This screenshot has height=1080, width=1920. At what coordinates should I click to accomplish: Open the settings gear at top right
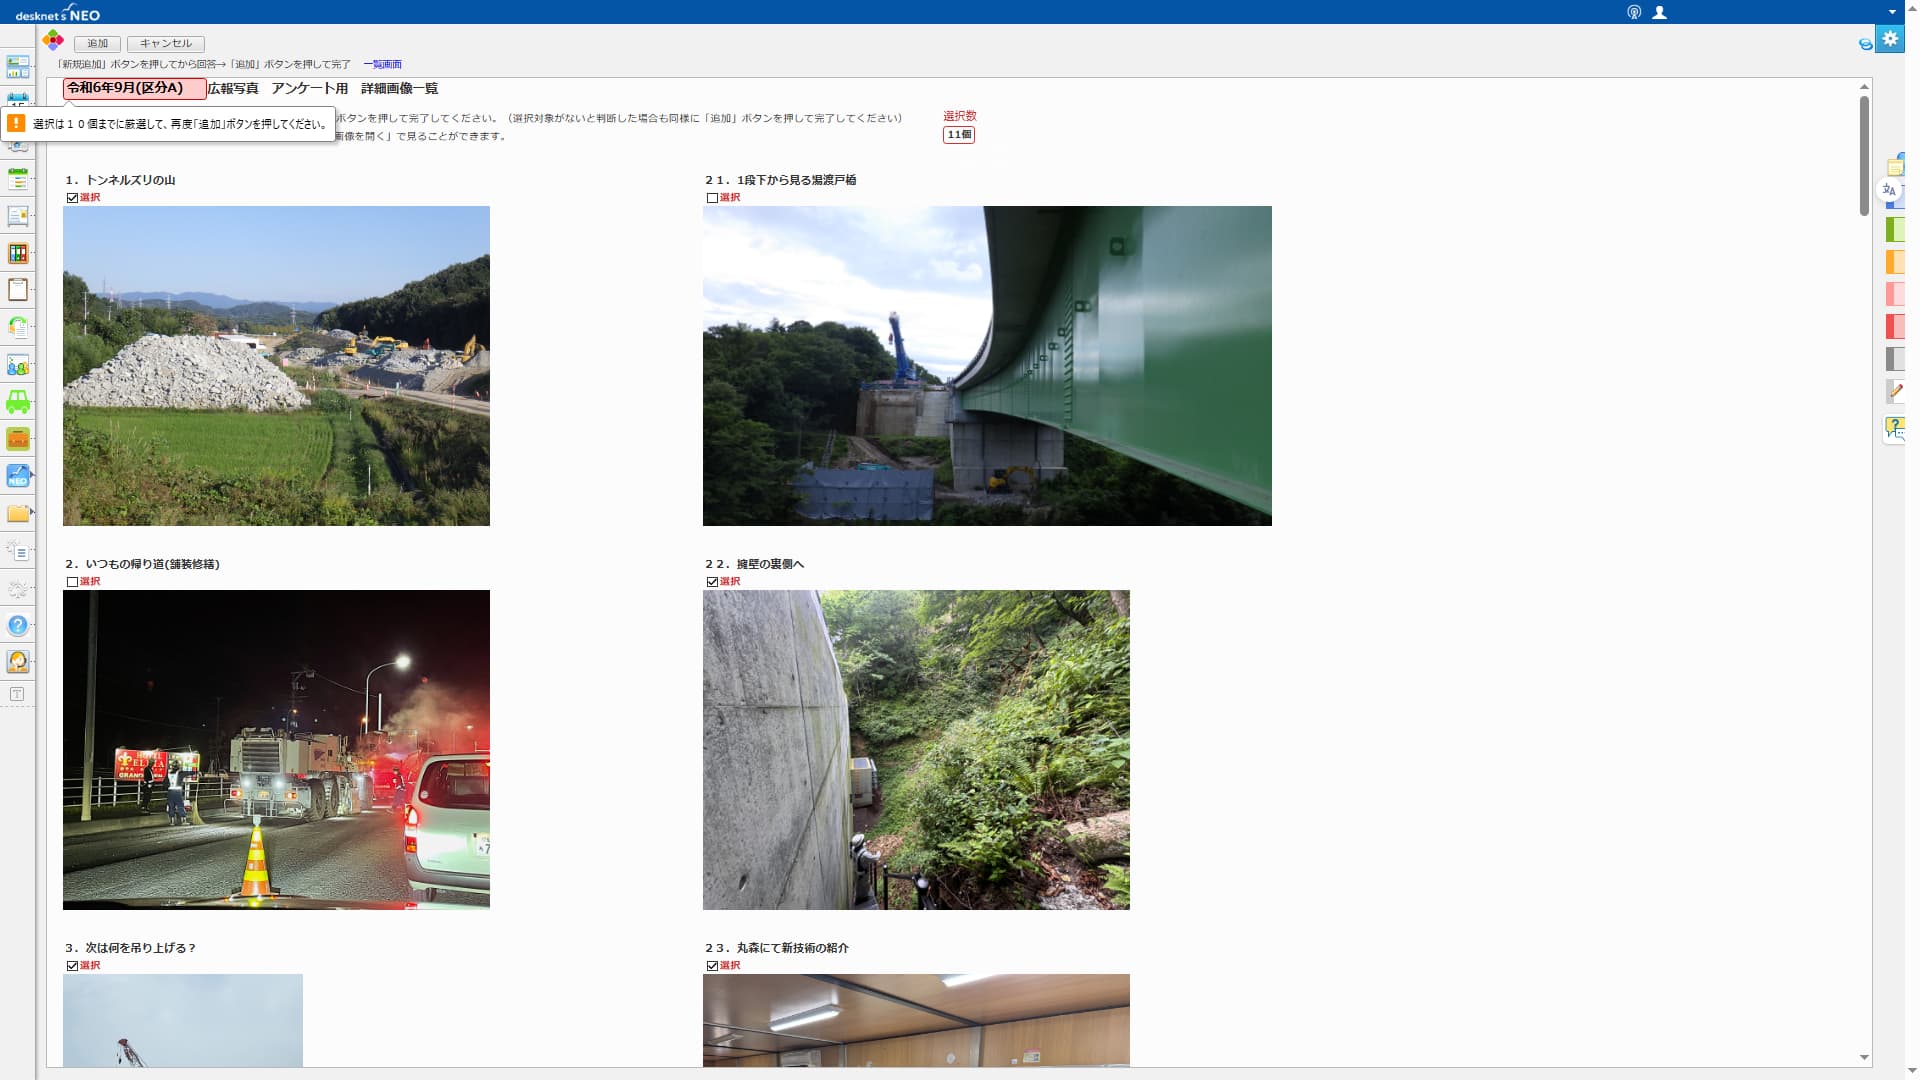coord(1889,39)
